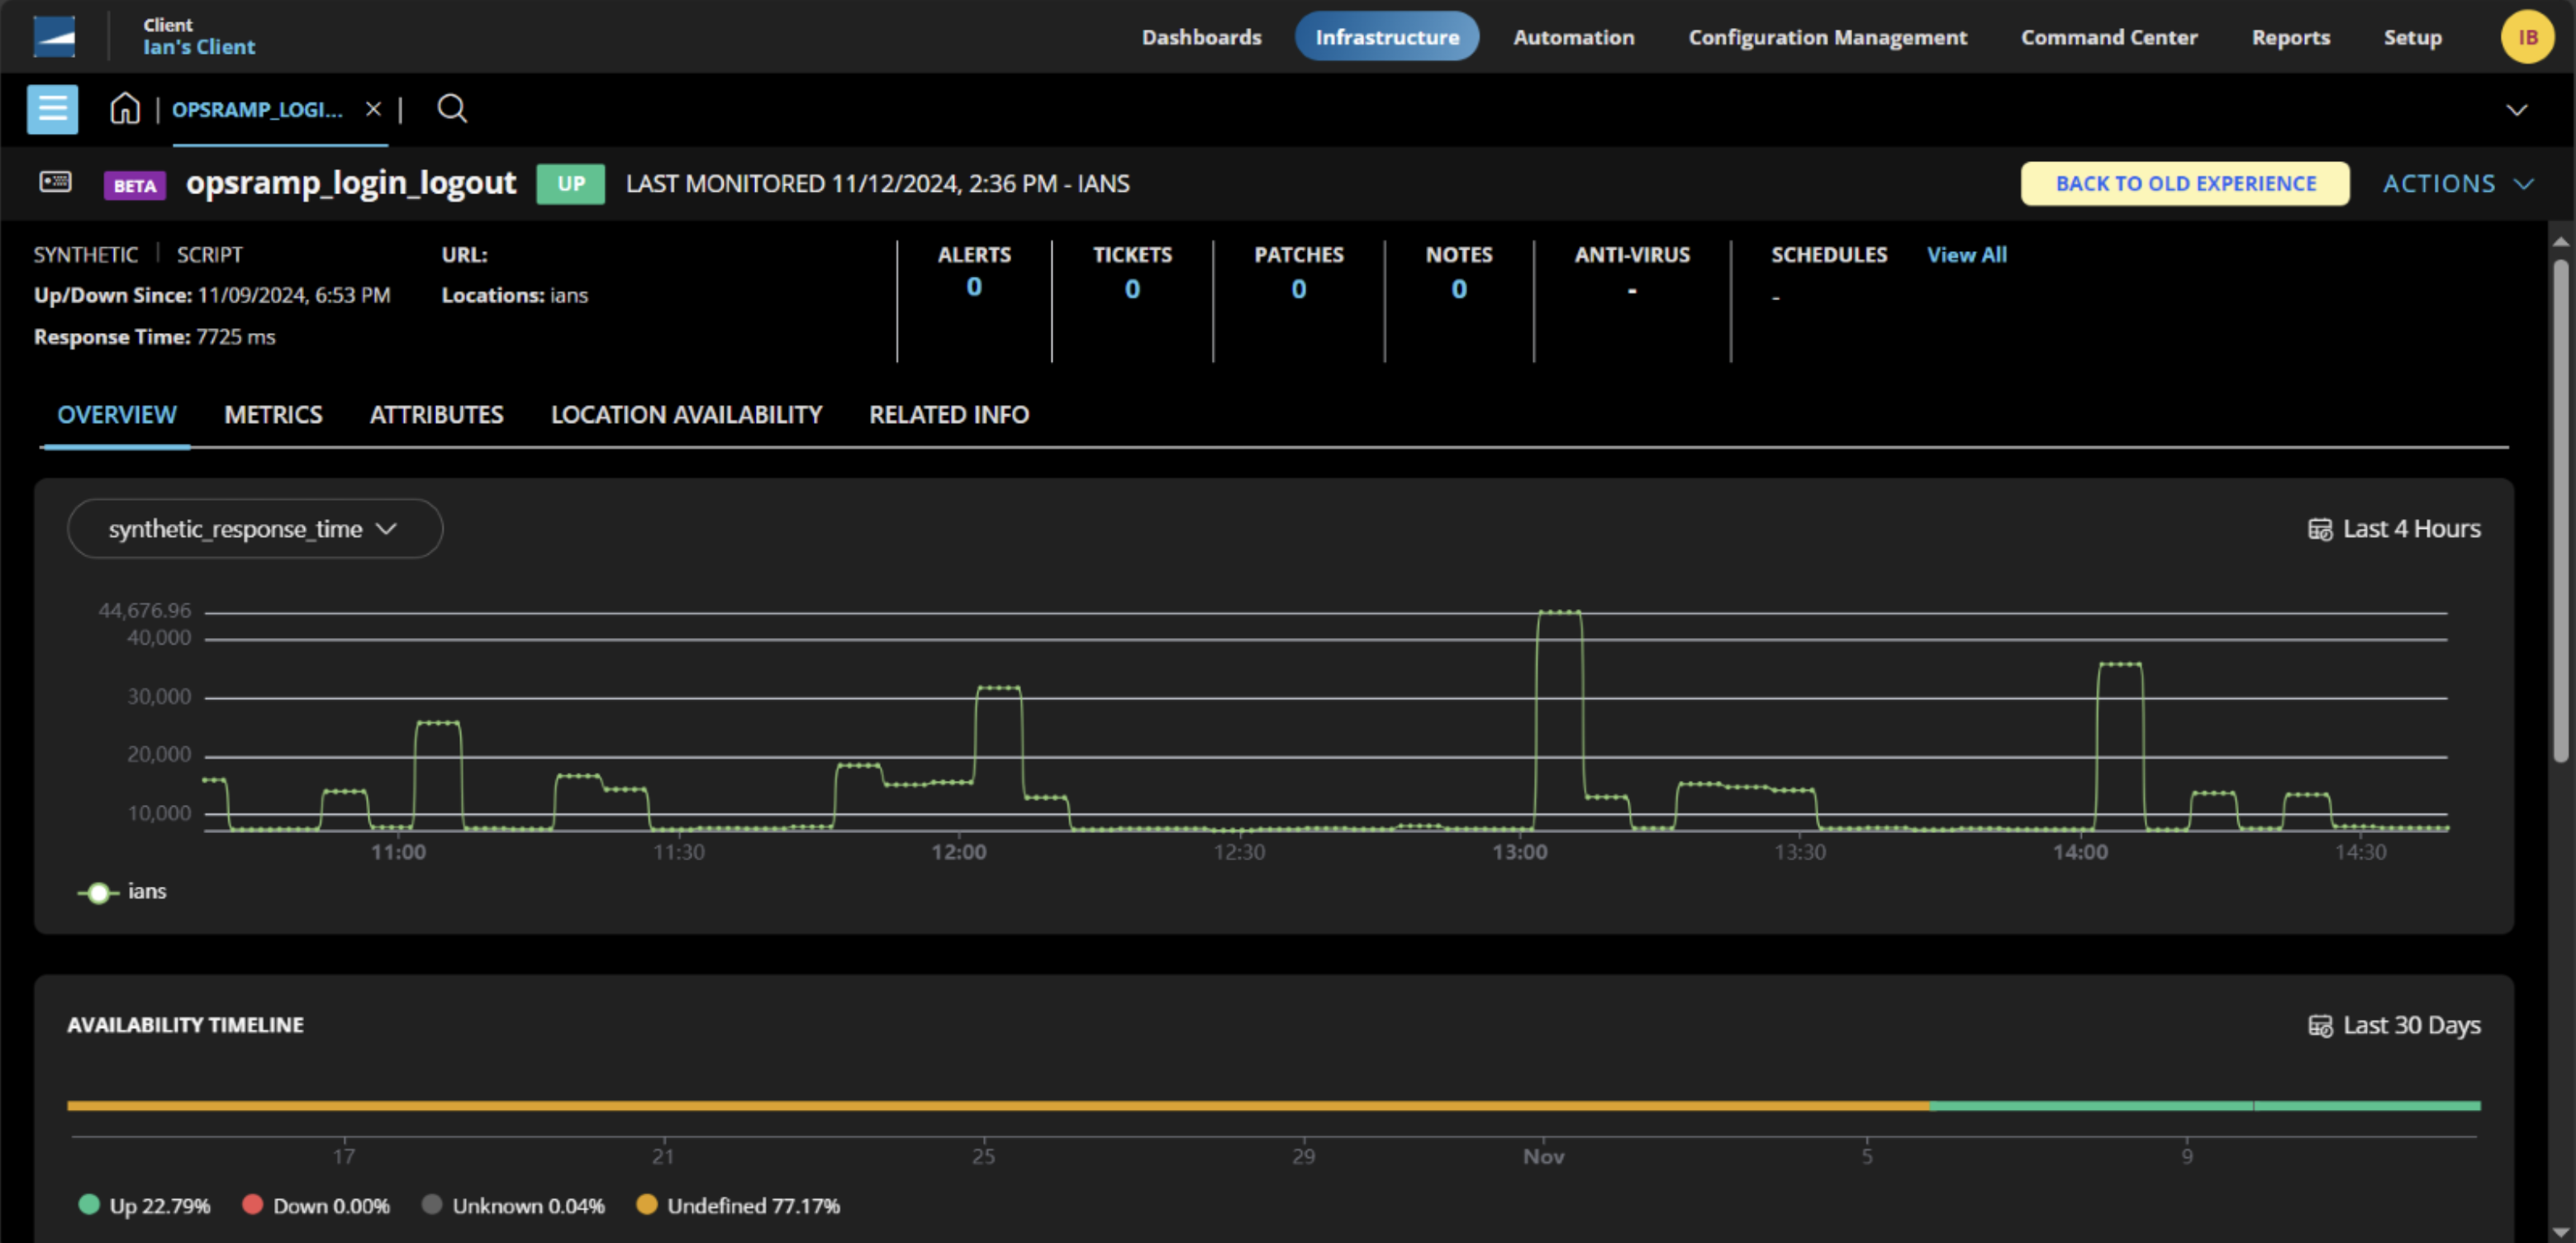The height and width of the screenshot is (1243, 2576).
Task: Switch to the OVERVIEW tab
Action: click(116, 415)
